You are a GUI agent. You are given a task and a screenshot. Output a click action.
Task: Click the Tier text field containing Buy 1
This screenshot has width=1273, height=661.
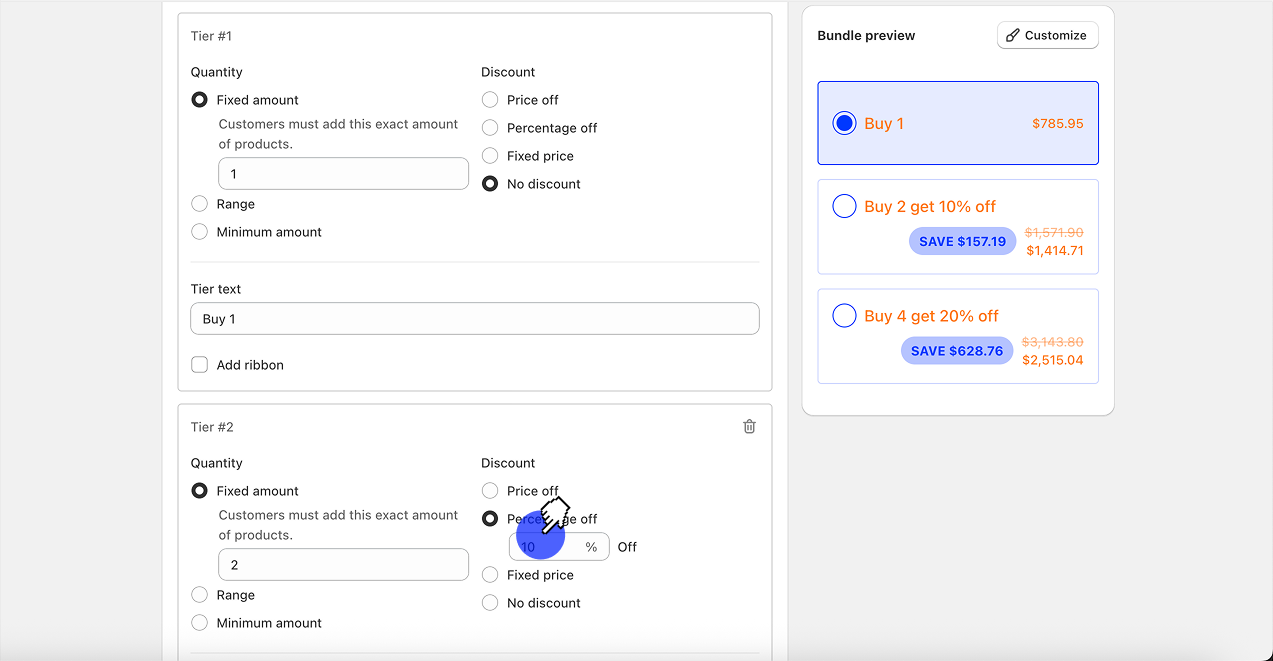point(474,319)
